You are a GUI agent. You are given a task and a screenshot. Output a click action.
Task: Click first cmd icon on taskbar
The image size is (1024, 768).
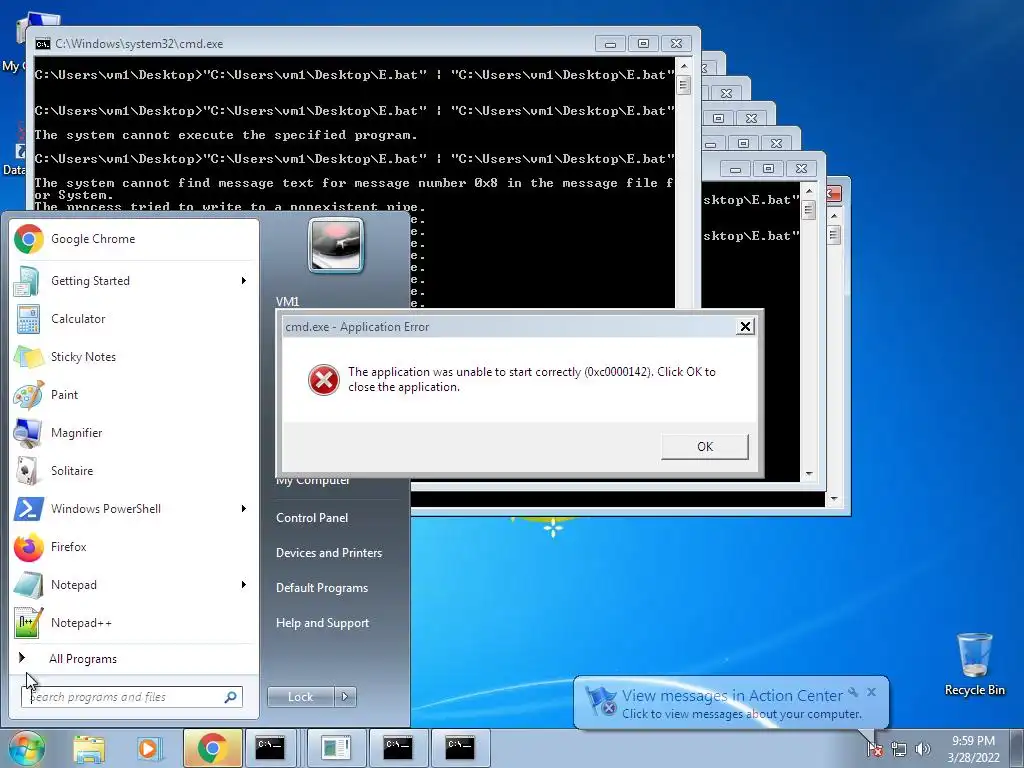[270, 748]
